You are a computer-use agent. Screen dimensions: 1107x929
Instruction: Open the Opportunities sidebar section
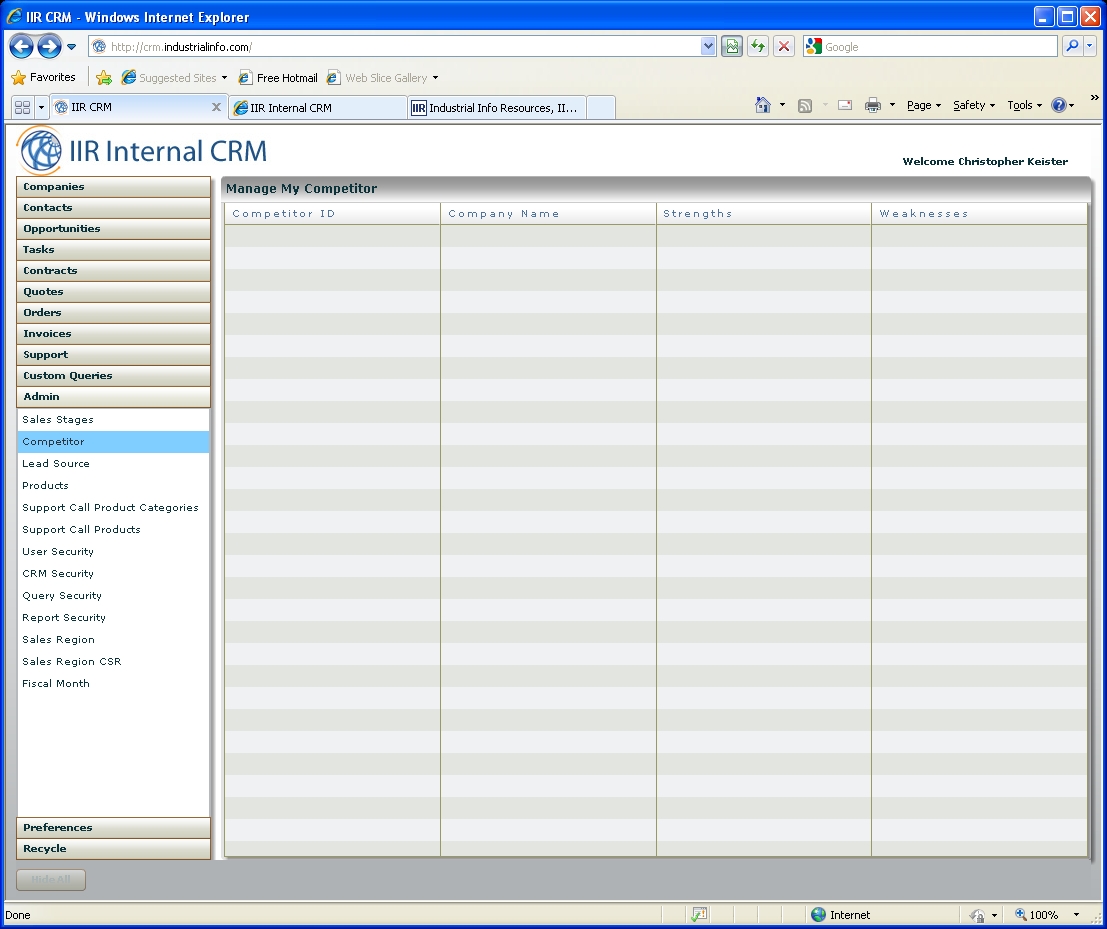pyautogui.click(x=113, y=229)
